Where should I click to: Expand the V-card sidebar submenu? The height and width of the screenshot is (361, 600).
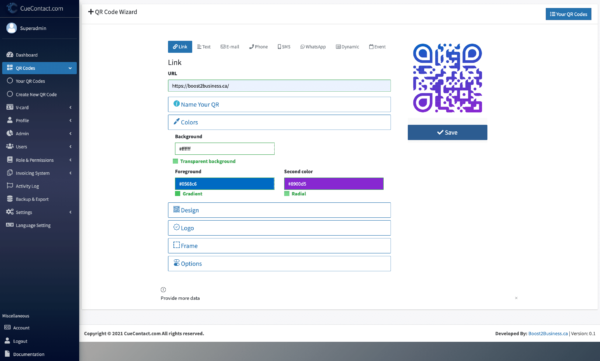(x=39, y=107)
